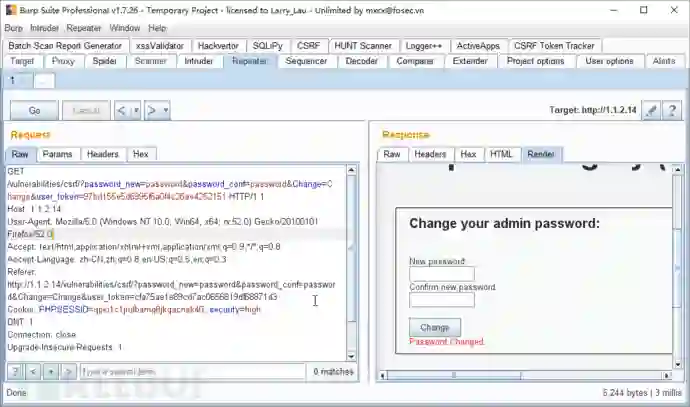Click the 'Cookie: PHPSESSID' request line
Image resolution: width=690 pixels, height=407 pixels.
pos(134,310)
